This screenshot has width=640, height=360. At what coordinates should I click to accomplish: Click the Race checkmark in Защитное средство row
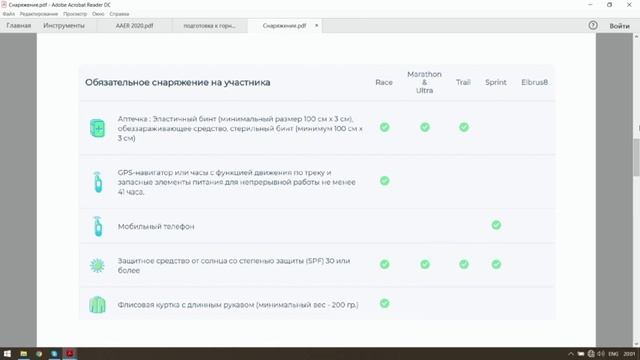[x=384, y=264]
